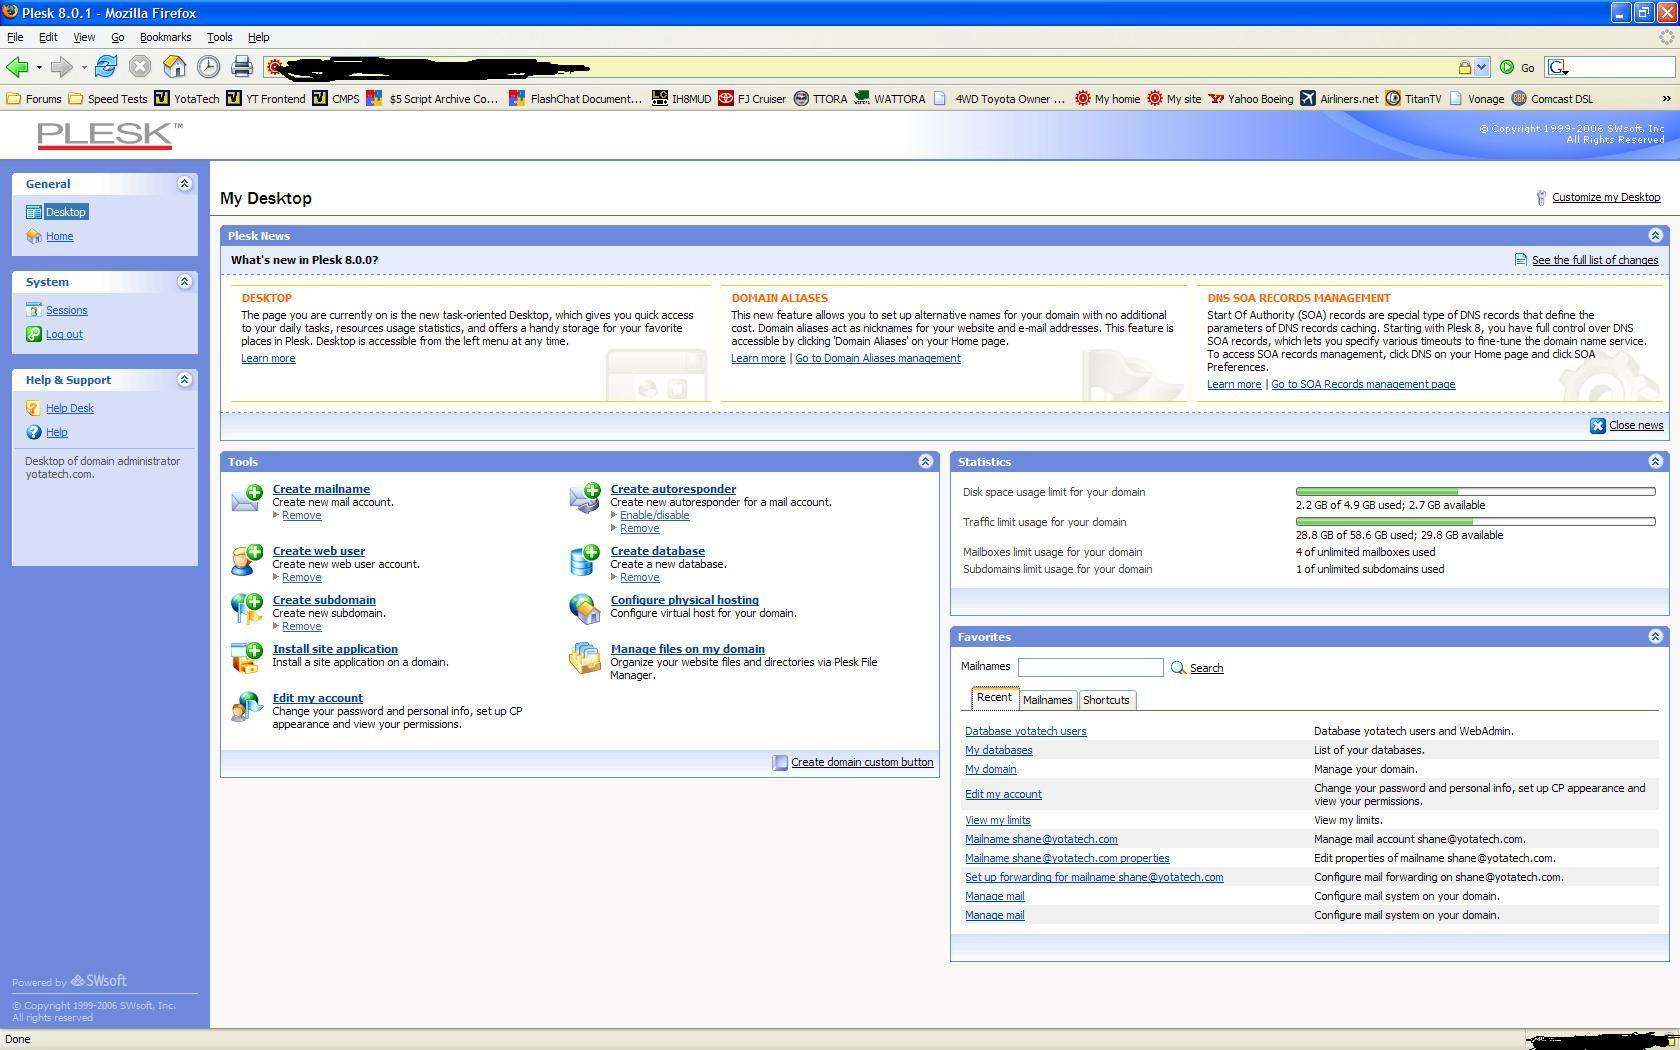Open the My databases favorite link
Viewport: 1680px width, 1050px height.
[x=998, y=750]
